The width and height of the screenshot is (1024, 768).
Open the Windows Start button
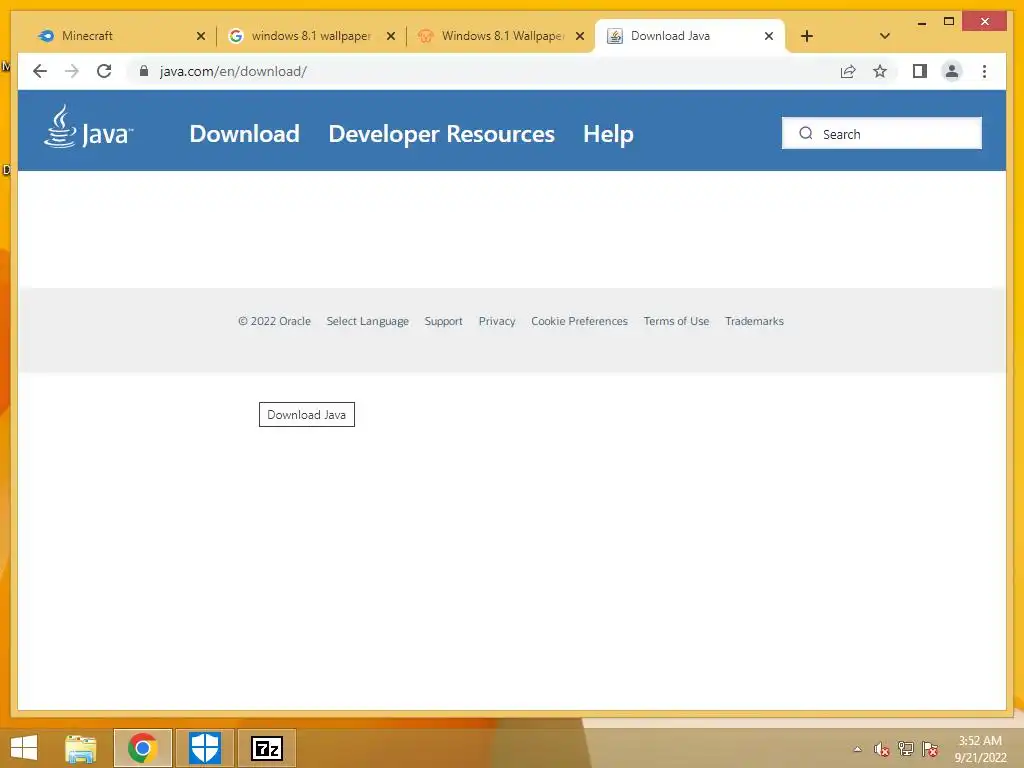point(24,748)
